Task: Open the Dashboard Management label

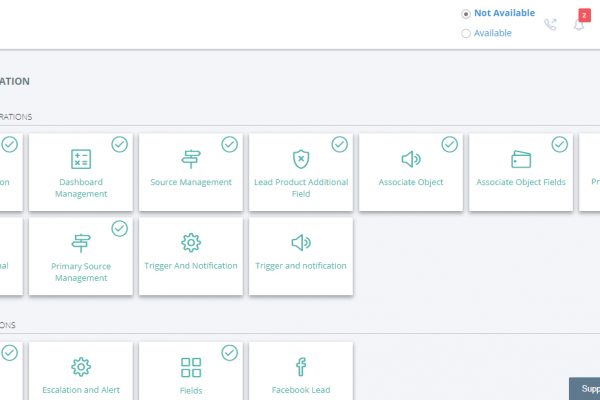Action: (81, 188)
